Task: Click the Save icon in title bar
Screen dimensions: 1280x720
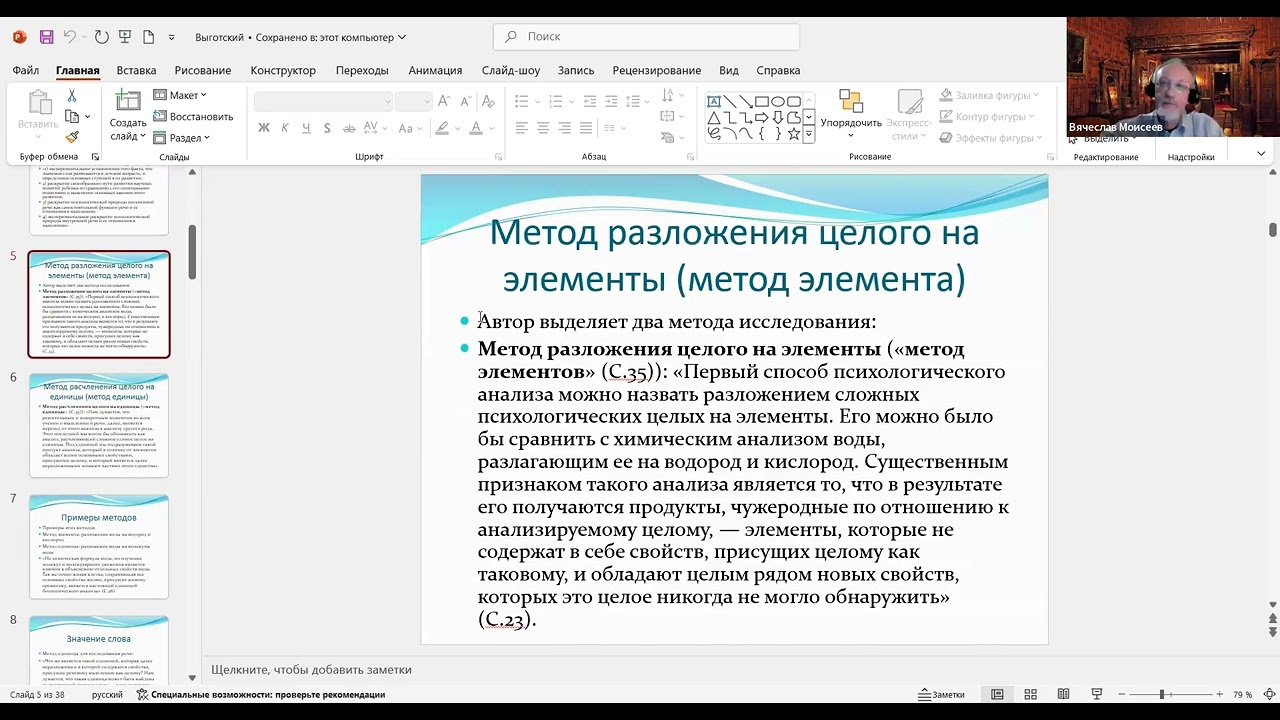Action: coord(46,37)
